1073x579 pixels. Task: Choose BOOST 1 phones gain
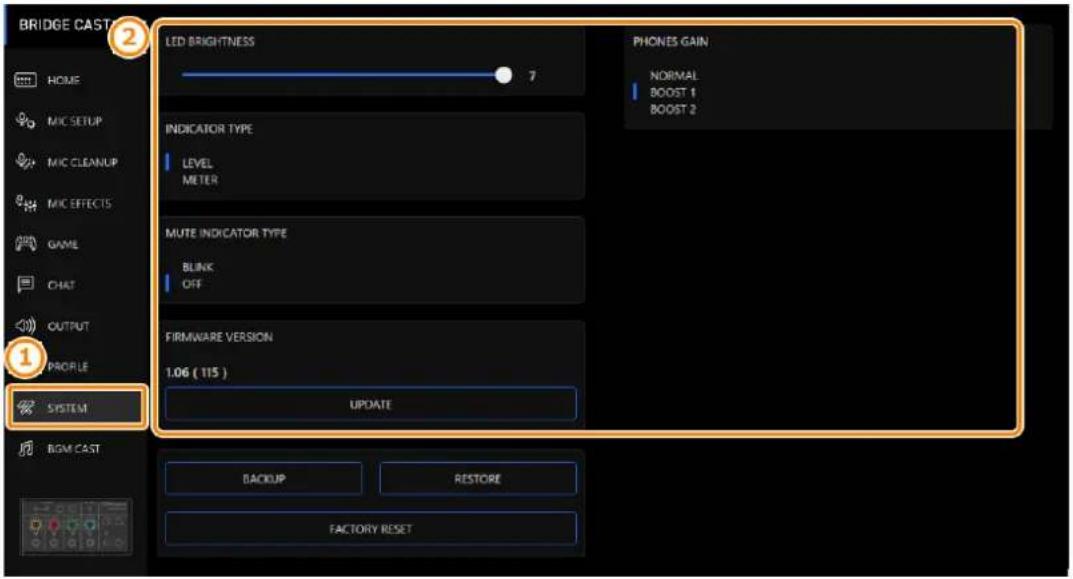pyautogui.click(x=673, y=92)
